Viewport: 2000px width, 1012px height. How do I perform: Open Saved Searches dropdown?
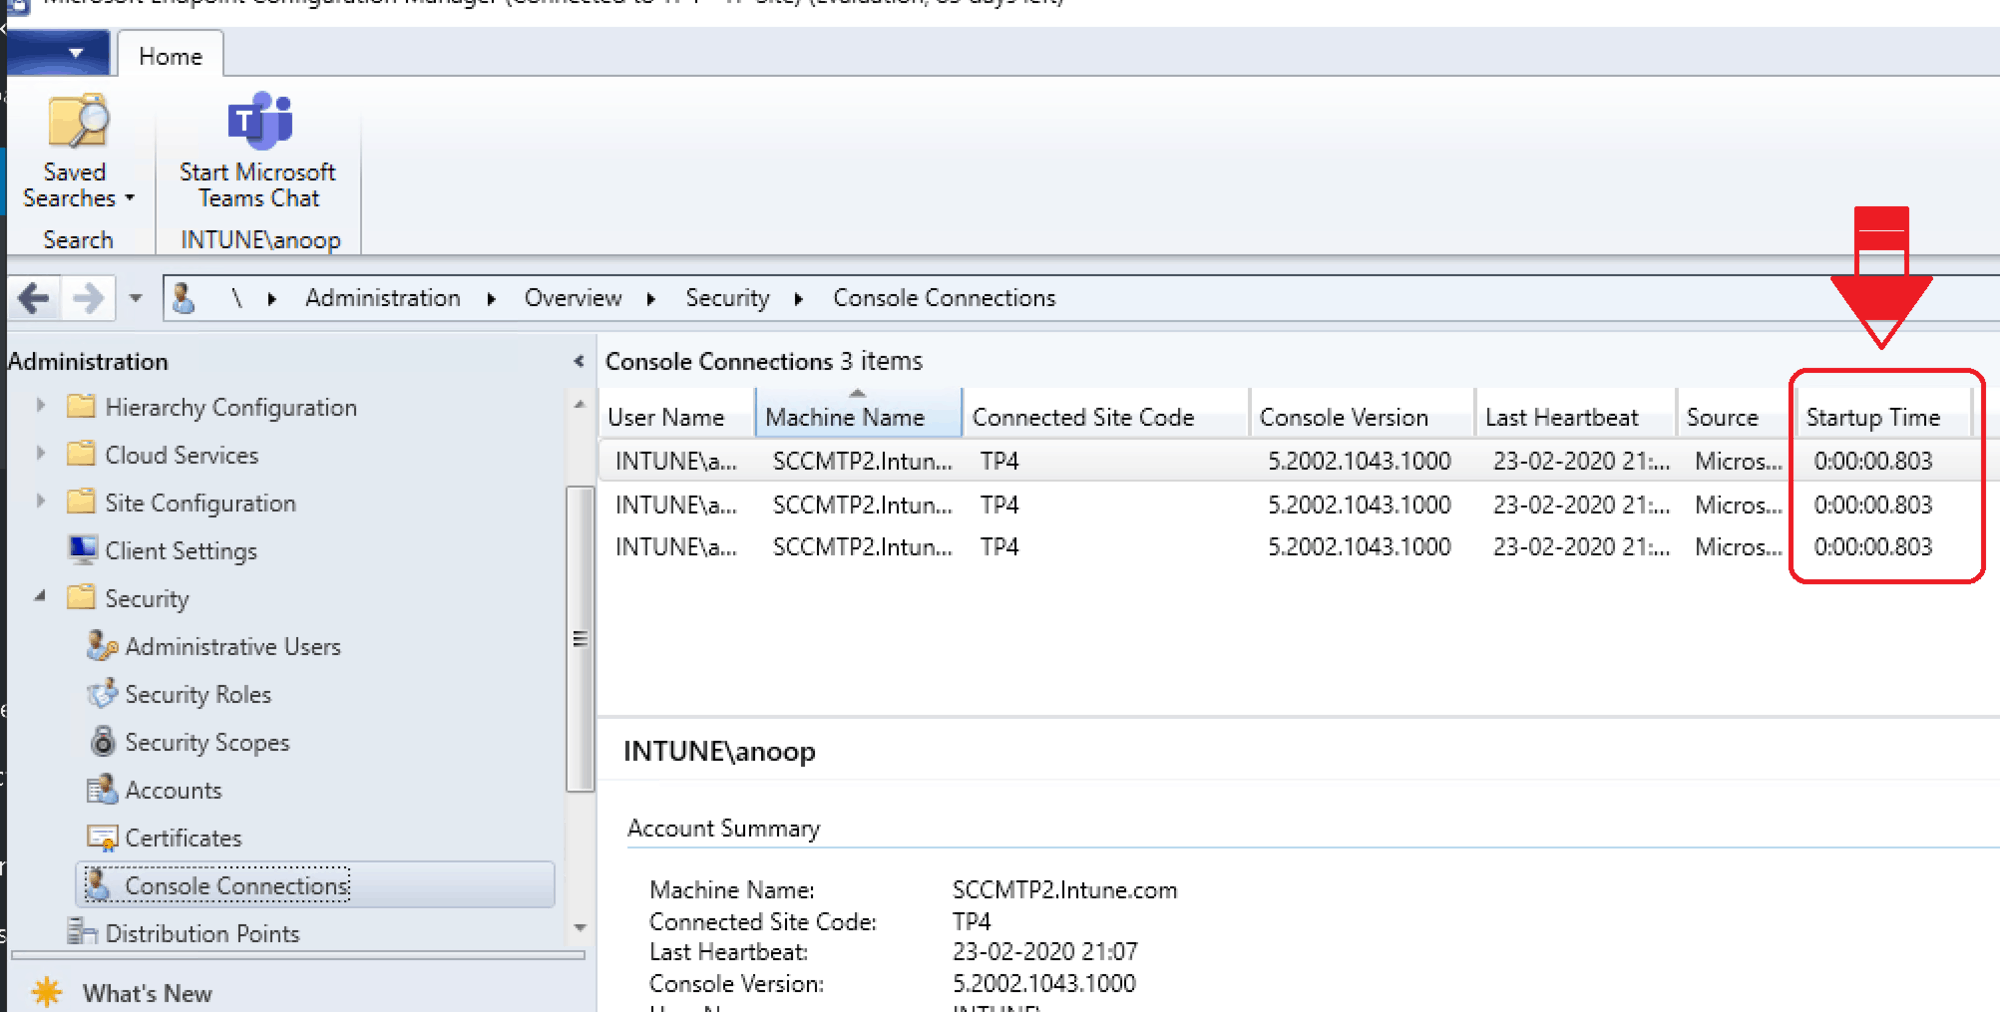click(x=78, y=152)
